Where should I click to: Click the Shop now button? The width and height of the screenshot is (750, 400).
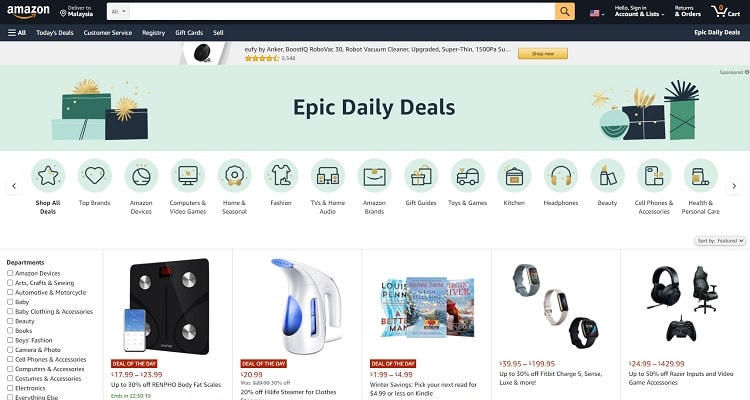(x=543, y=54)
